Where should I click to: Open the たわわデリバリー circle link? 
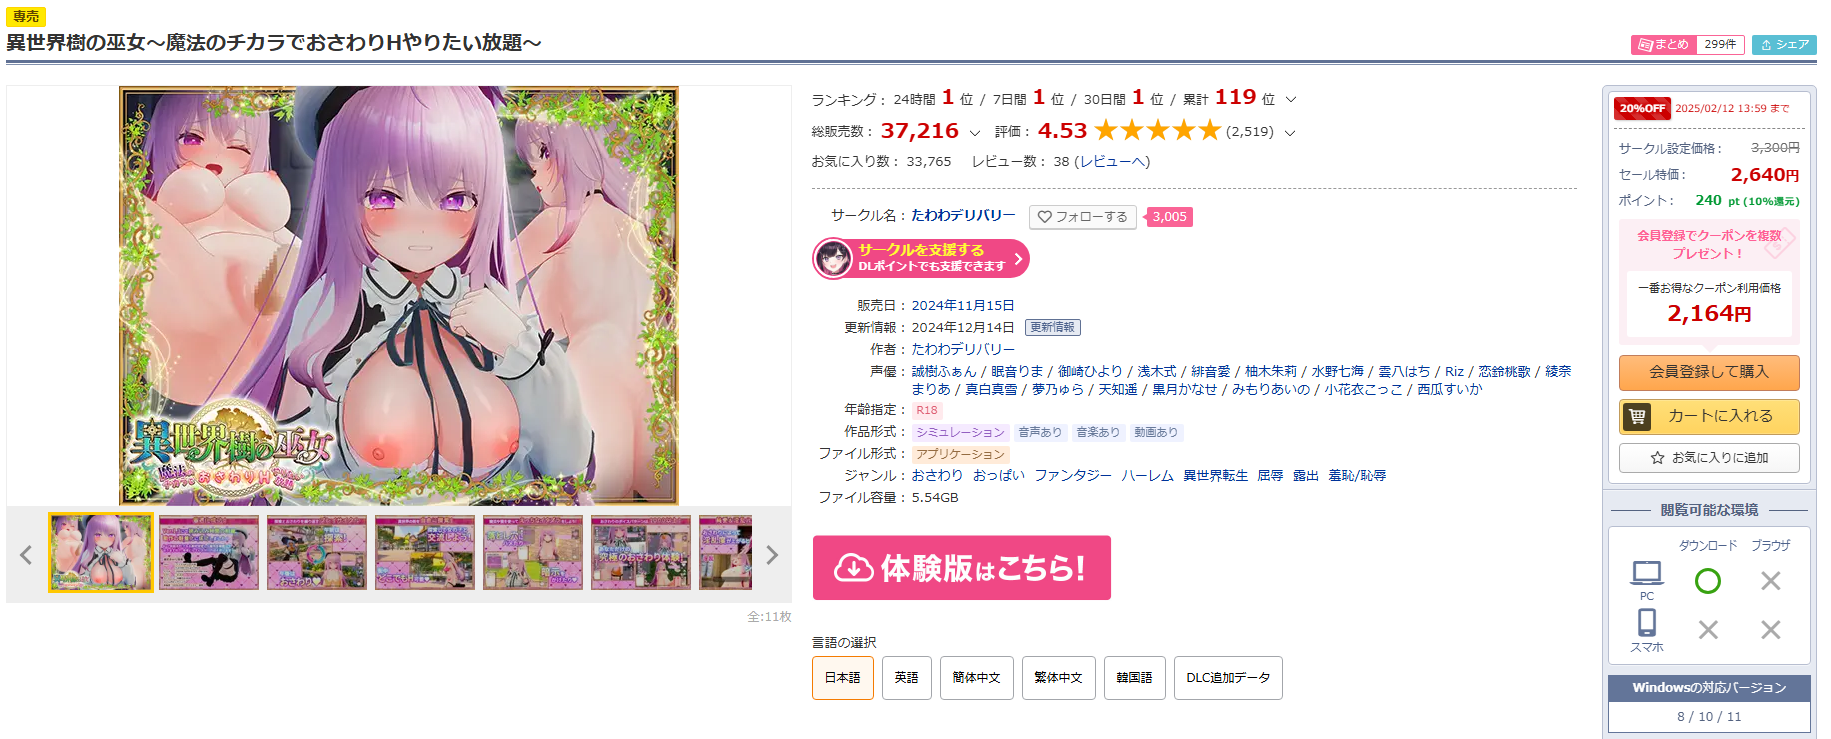[x=963, y=215]
